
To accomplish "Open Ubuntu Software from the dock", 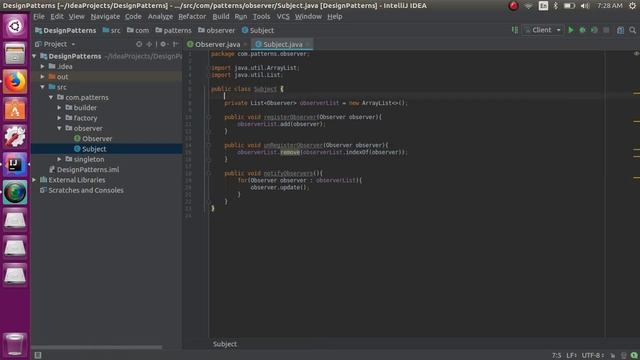I will pos(15,109).
